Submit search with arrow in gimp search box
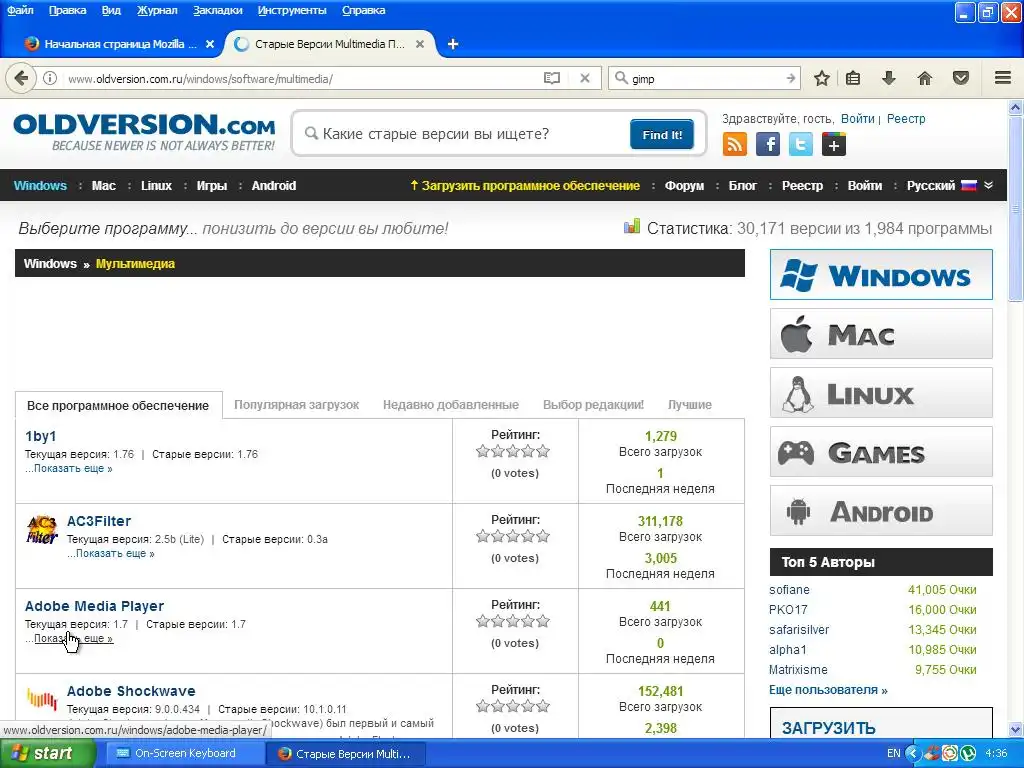 pos(791,78)
